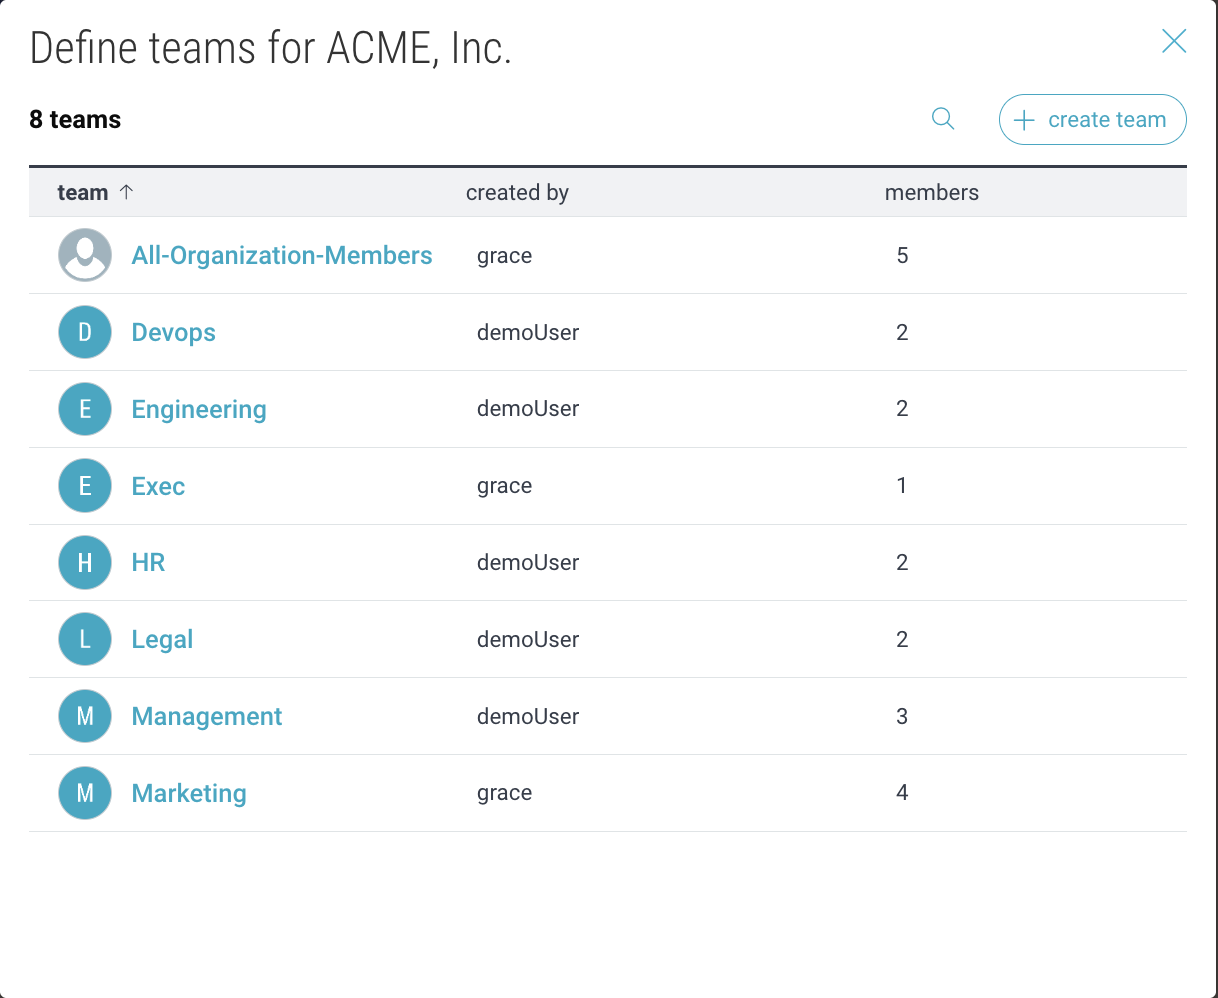This screenshot has height=998, width=1218.
Task: Click the Marketing team M avatar
Action: [x=85, y=793]
